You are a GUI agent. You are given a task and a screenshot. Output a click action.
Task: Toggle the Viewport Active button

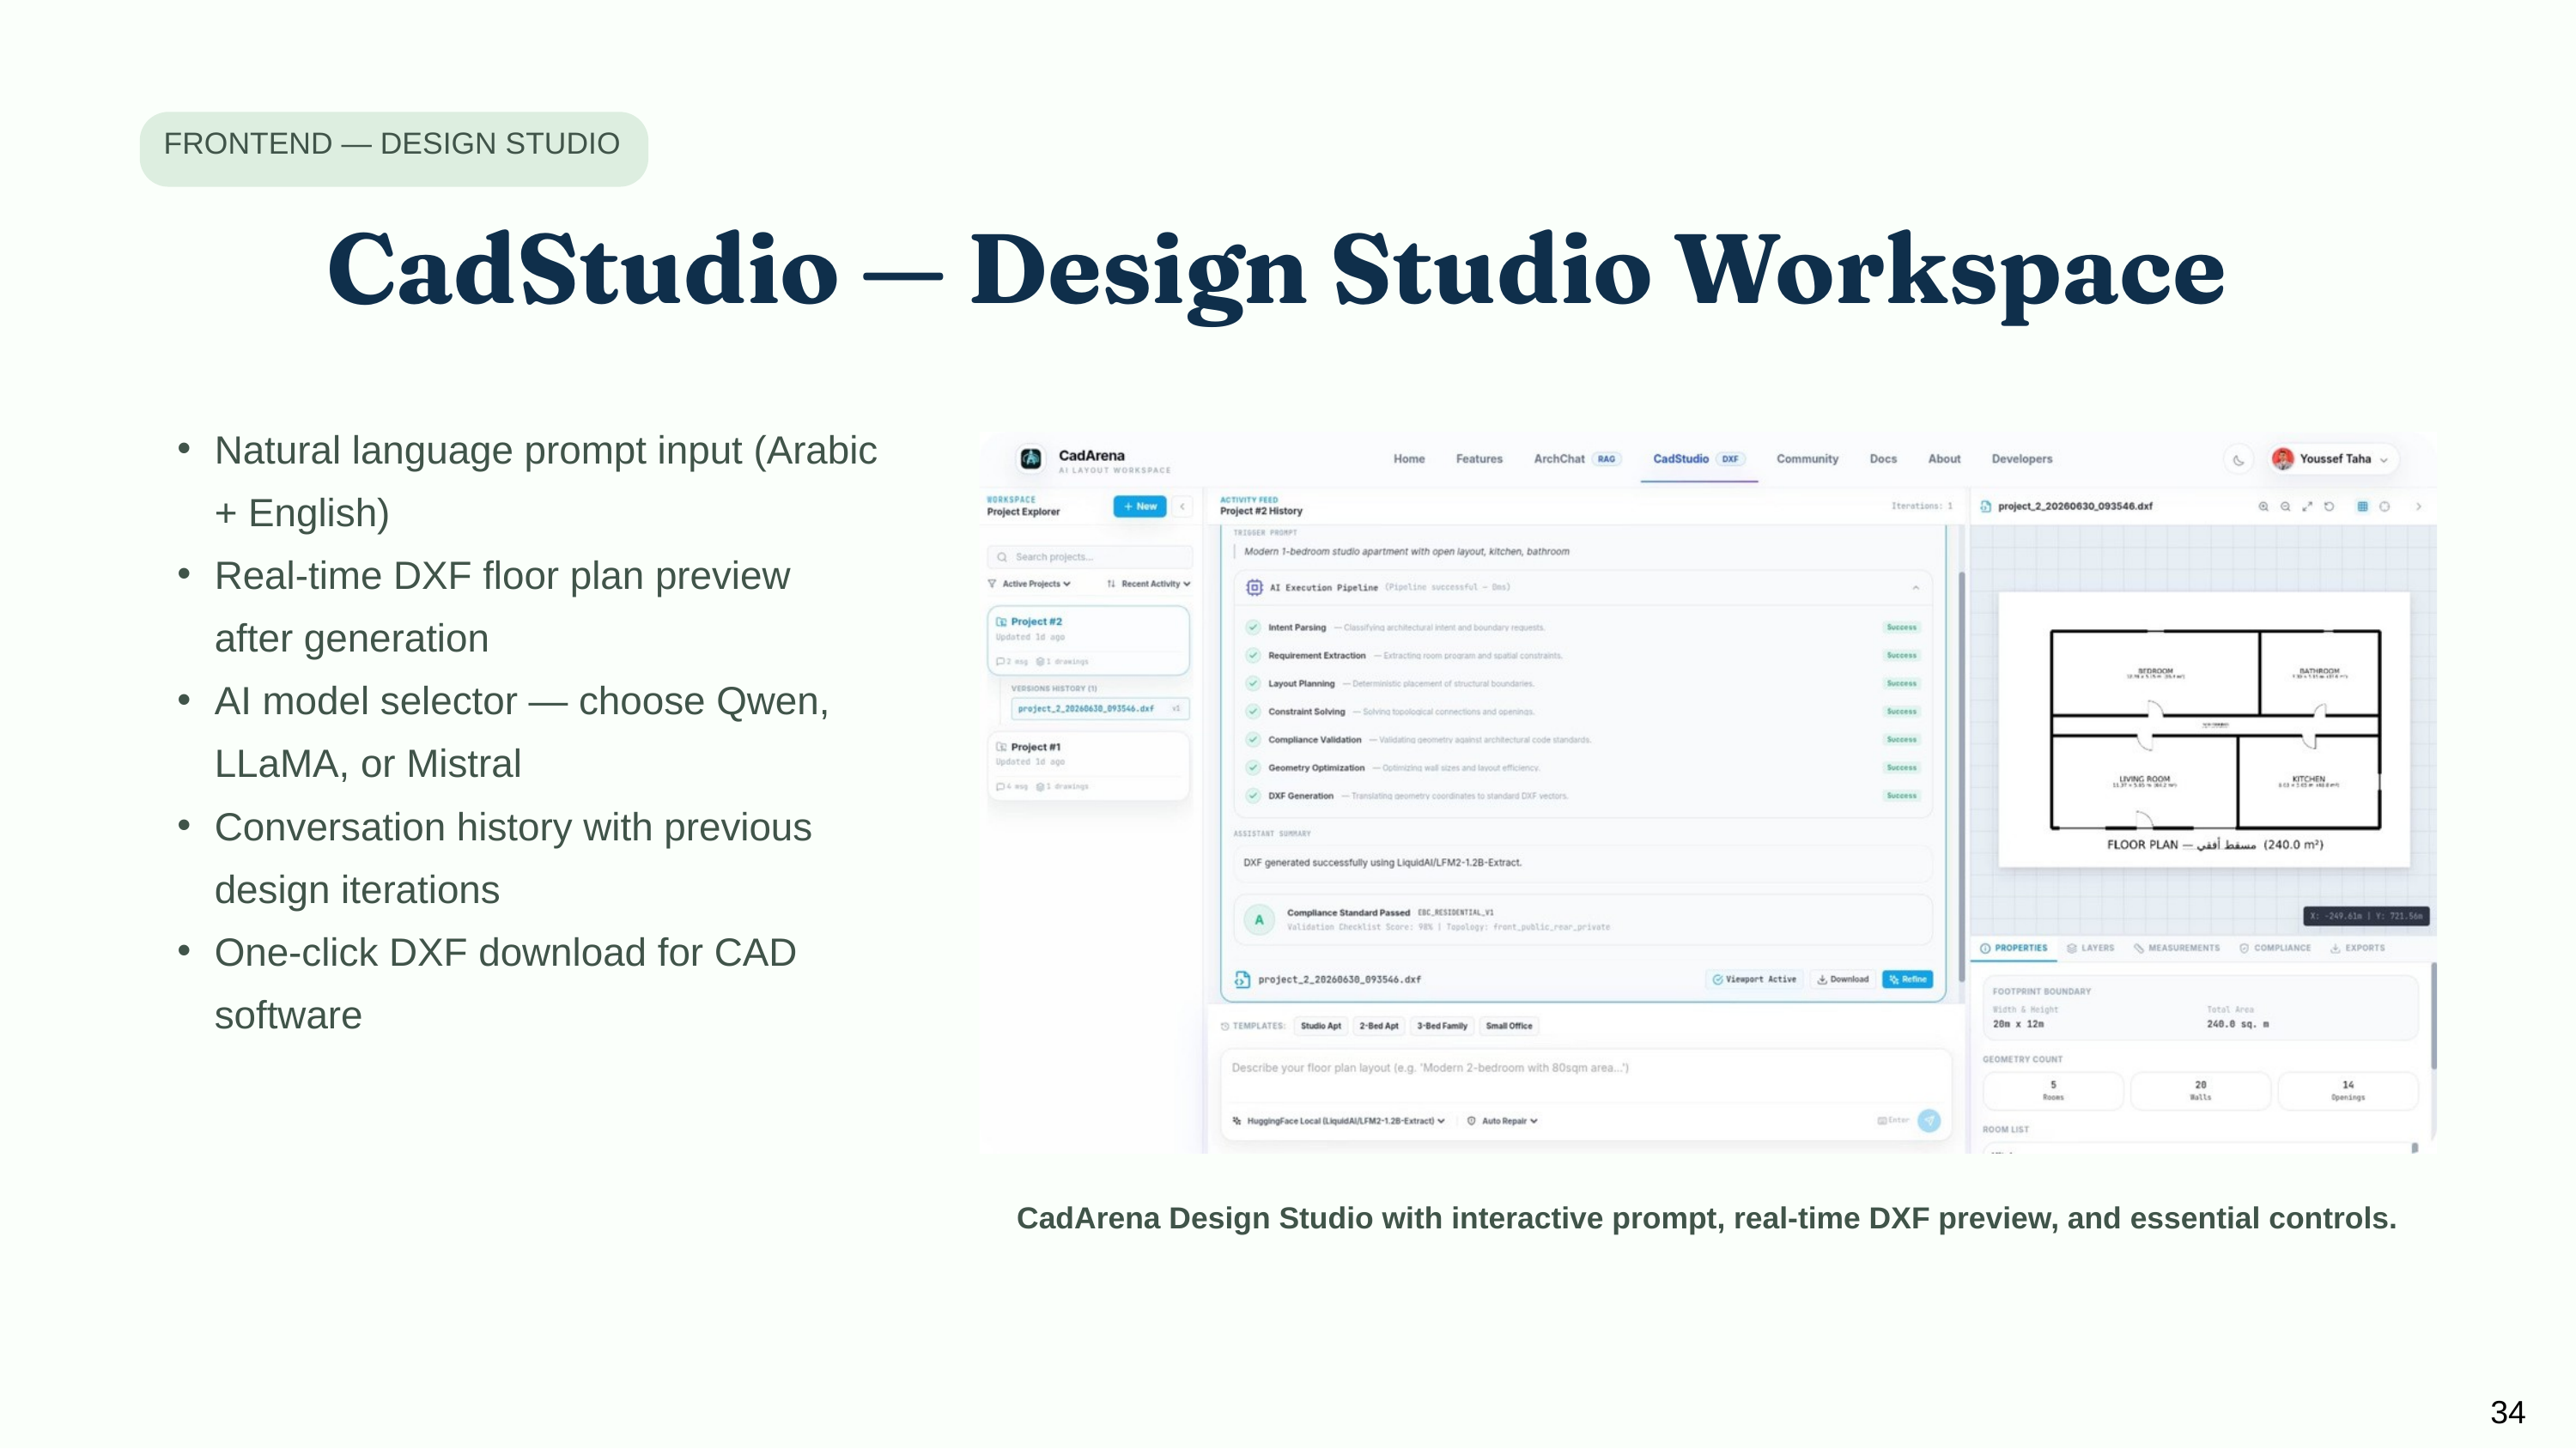[1754, 980]
